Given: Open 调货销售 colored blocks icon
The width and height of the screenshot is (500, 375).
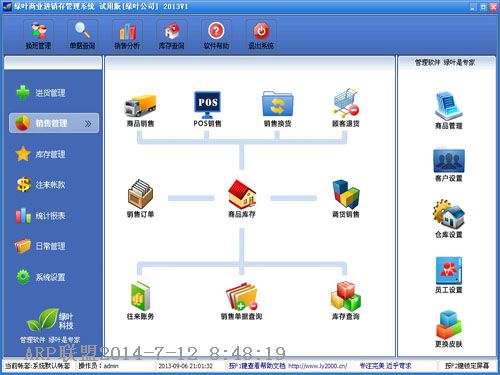Looking at the screenshot, I should click(x=346, y=198).
